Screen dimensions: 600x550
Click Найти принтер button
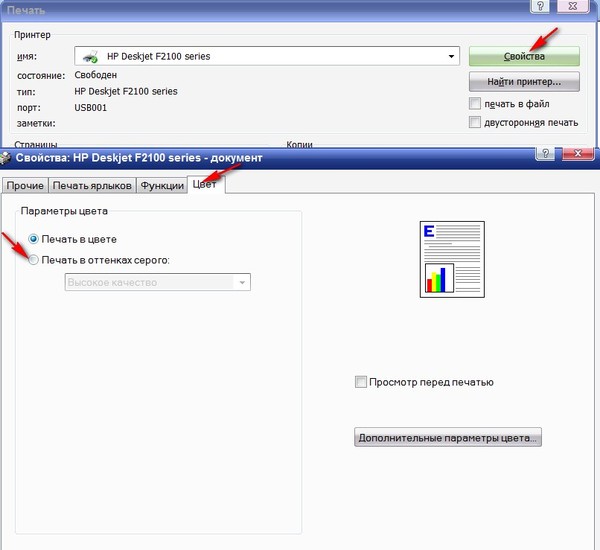[524, 82]
